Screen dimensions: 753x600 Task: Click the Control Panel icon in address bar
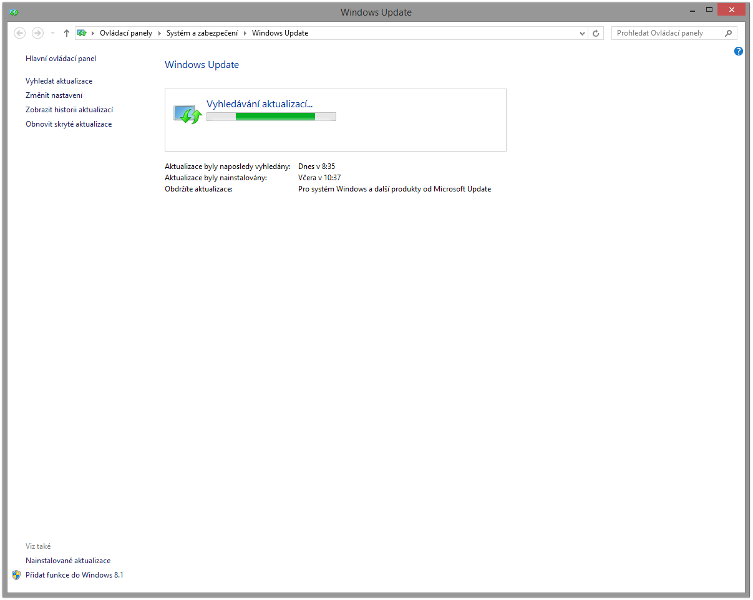point(82,33)
